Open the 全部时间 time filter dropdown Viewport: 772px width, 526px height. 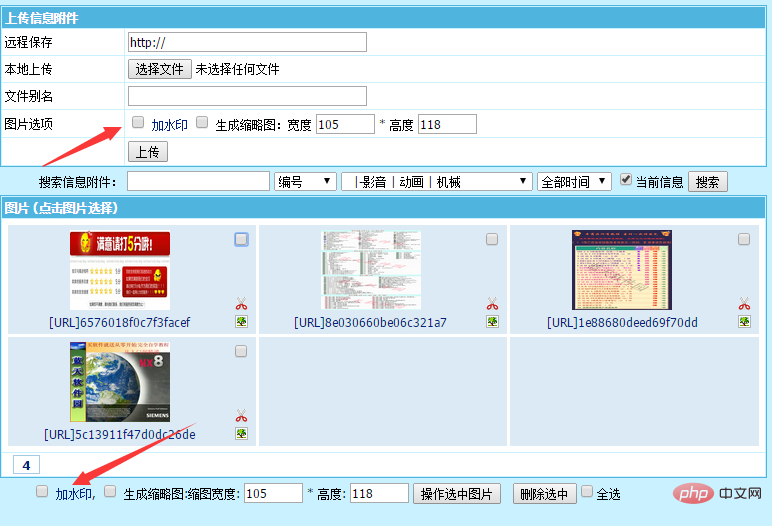click(574, 181)
